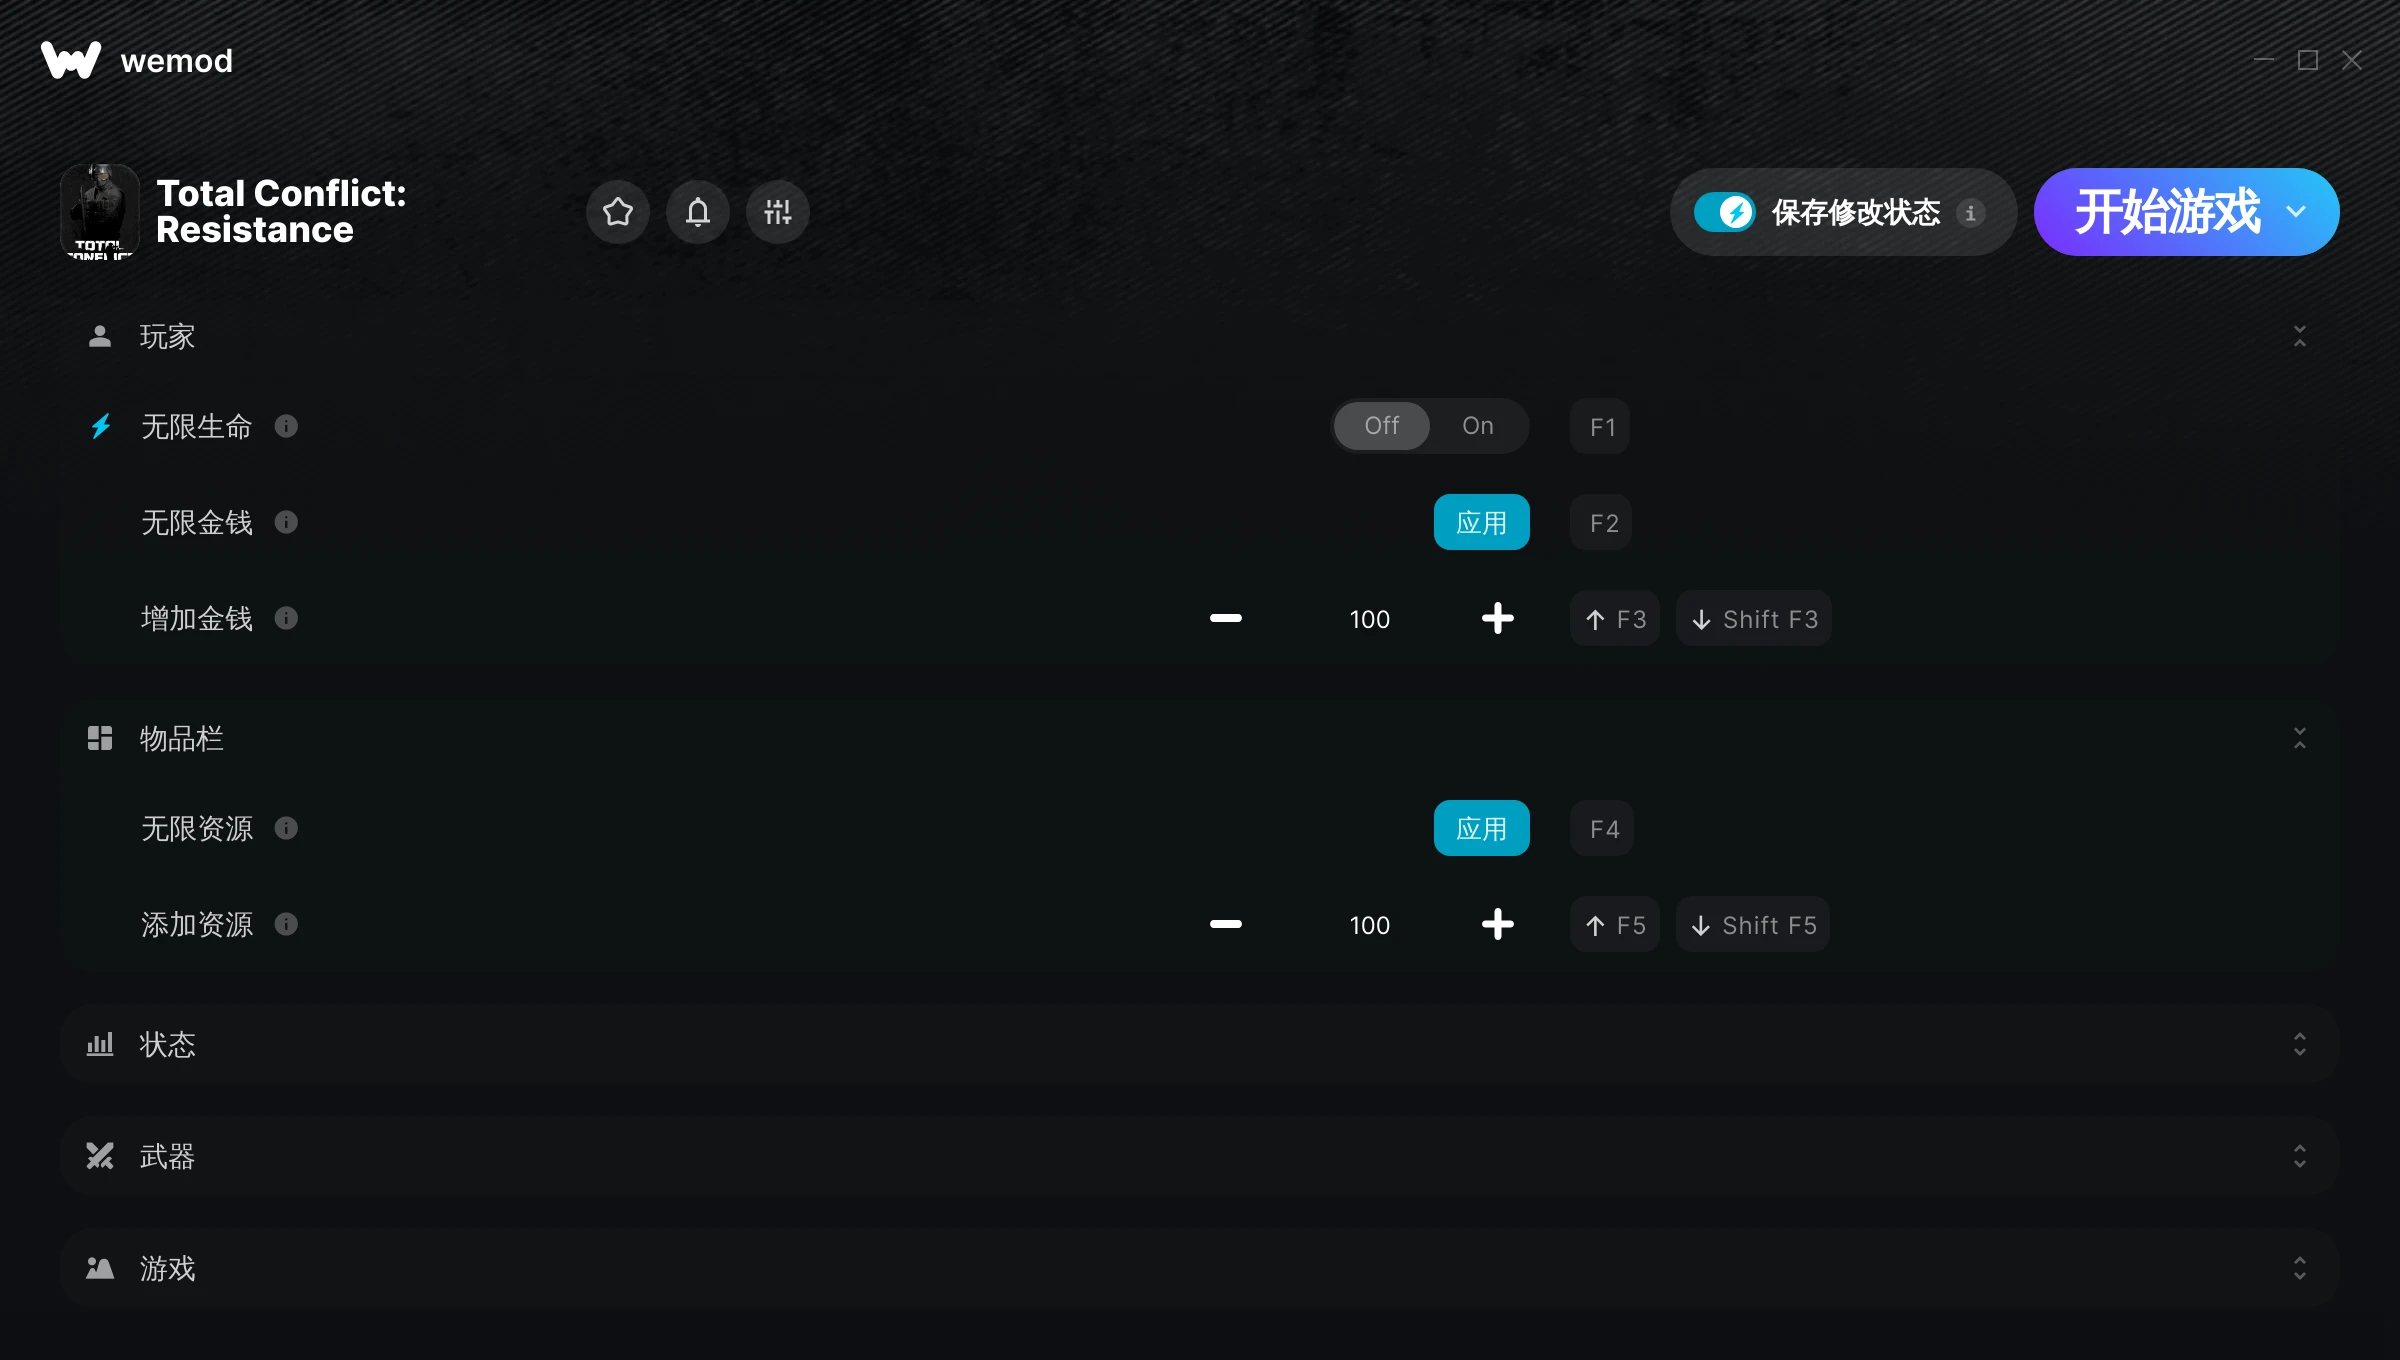Screen dimensions: 2400x1360
Task: Toggle the 保存修改状态 switch
Action: [1725, 212]
